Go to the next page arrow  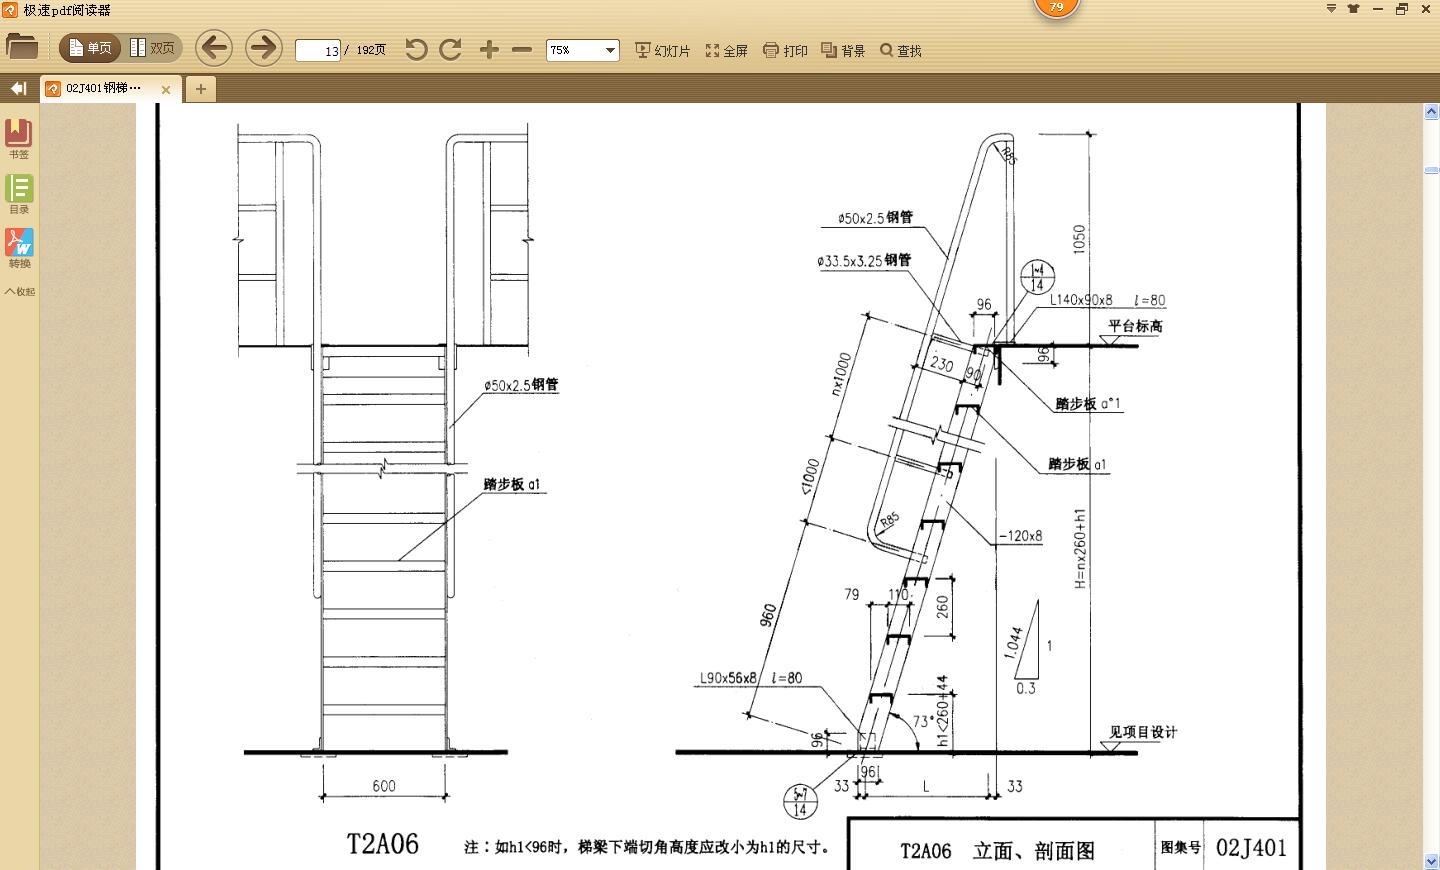264,48
